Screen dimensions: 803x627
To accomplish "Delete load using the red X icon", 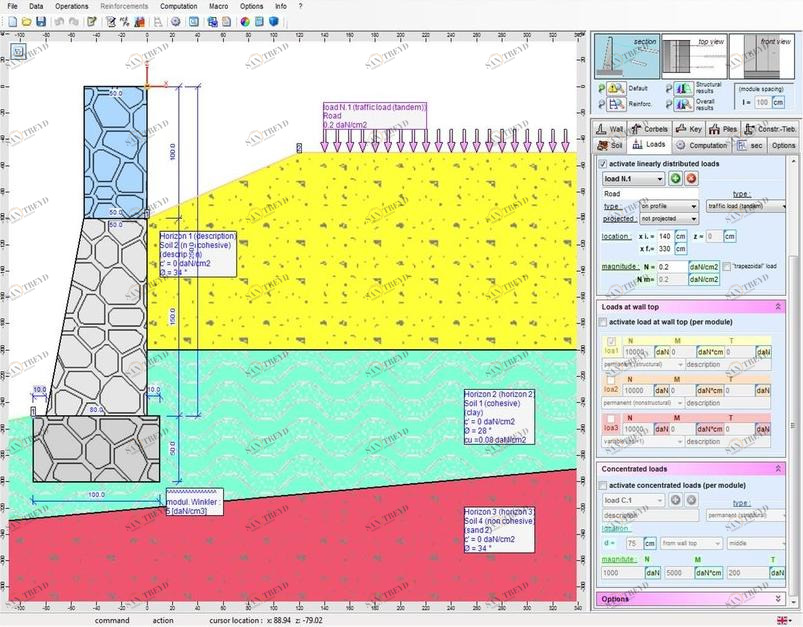I will pyautogui.click(x=691, y=178).
